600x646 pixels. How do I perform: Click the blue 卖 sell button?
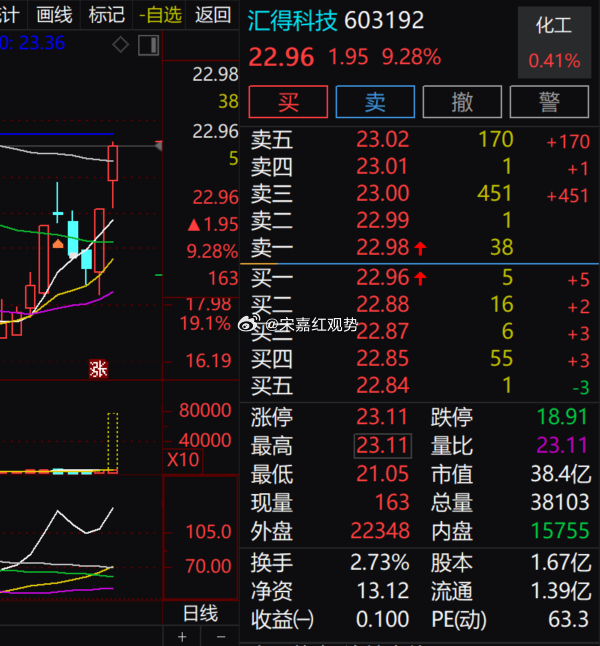(375, 102)
